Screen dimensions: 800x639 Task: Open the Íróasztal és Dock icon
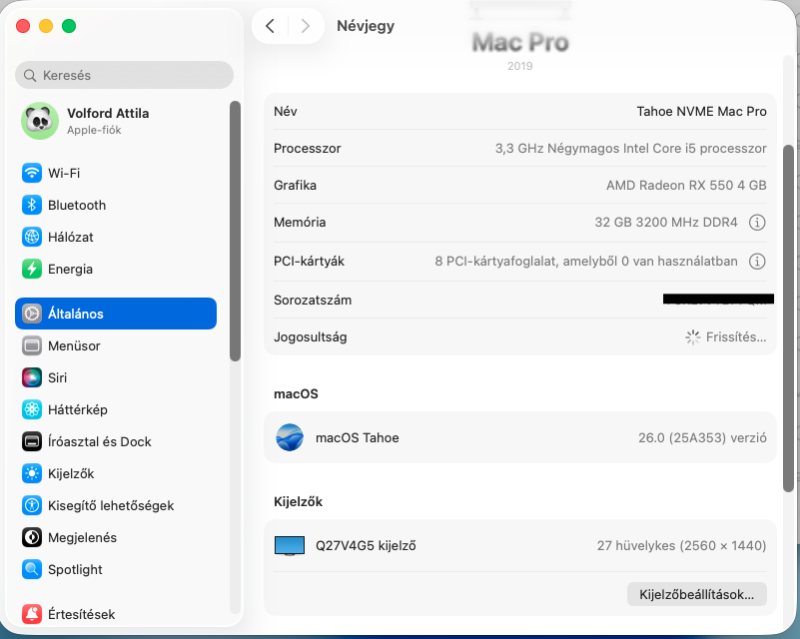pos(32,441)
